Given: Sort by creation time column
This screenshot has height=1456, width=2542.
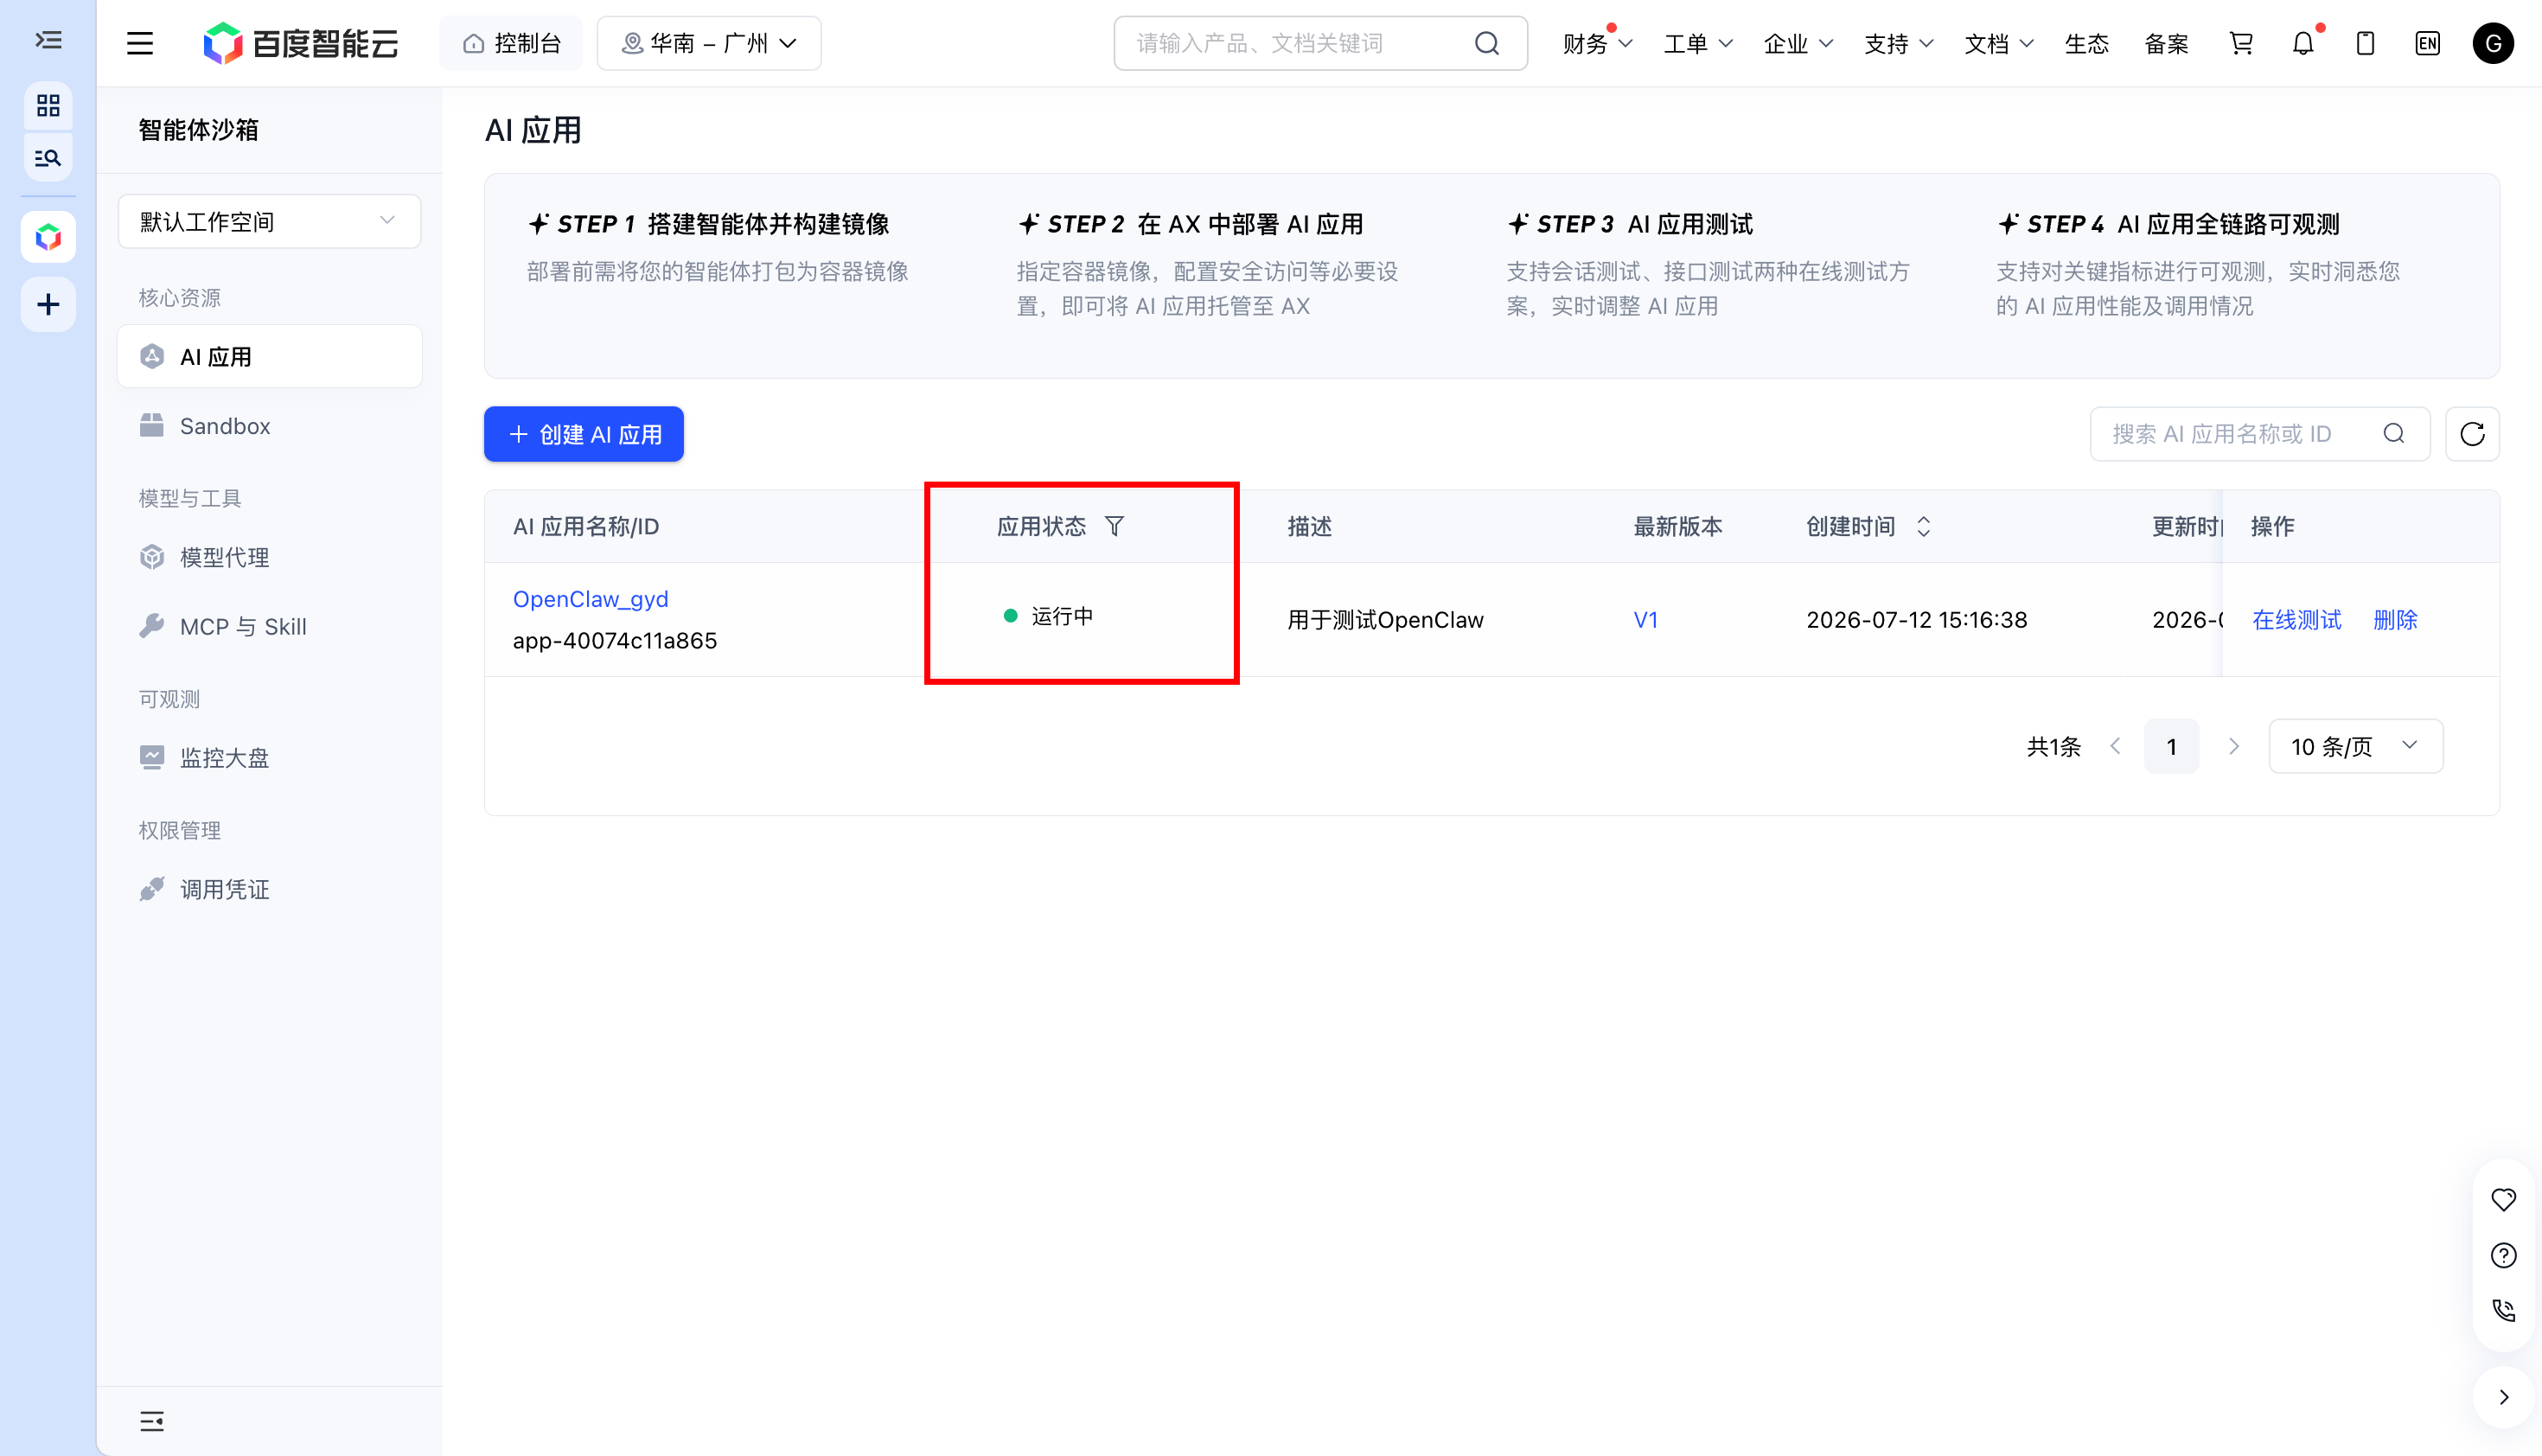Looking at the screenshot, I should pos(1923,526).
